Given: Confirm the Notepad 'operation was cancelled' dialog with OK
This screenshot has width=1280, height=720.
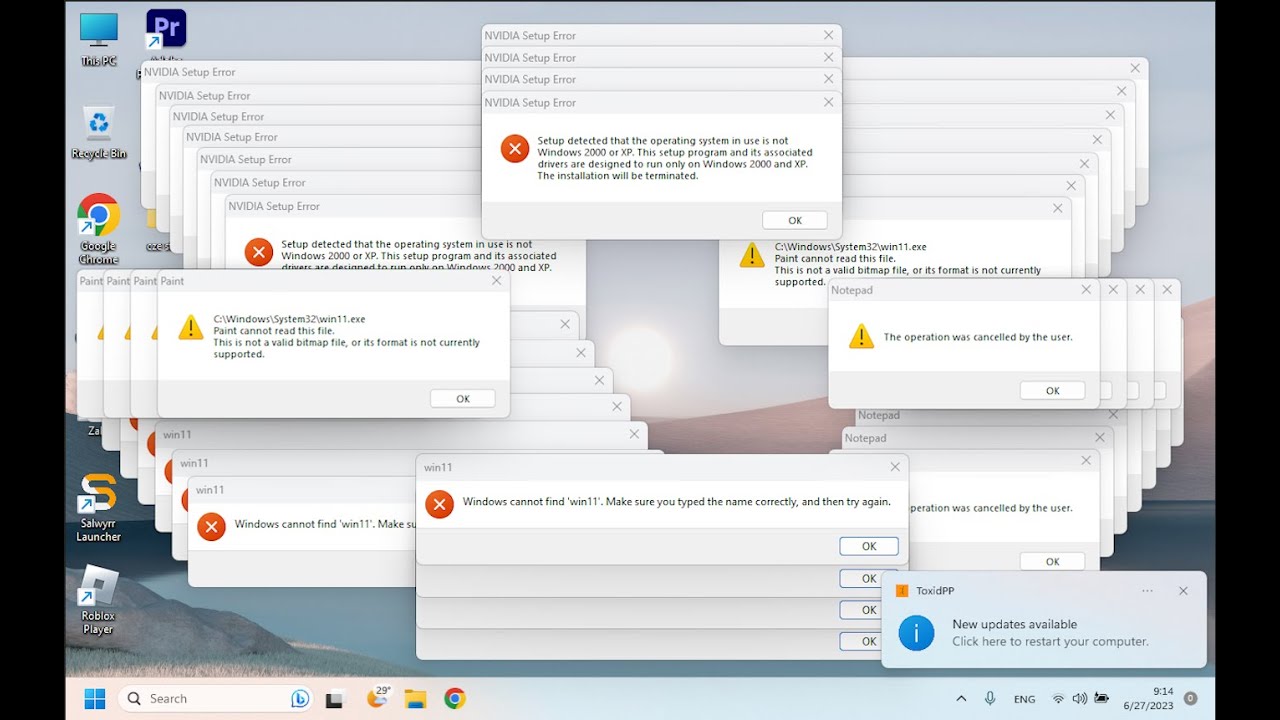Looking at the screenshot, I should [1052, 391].
